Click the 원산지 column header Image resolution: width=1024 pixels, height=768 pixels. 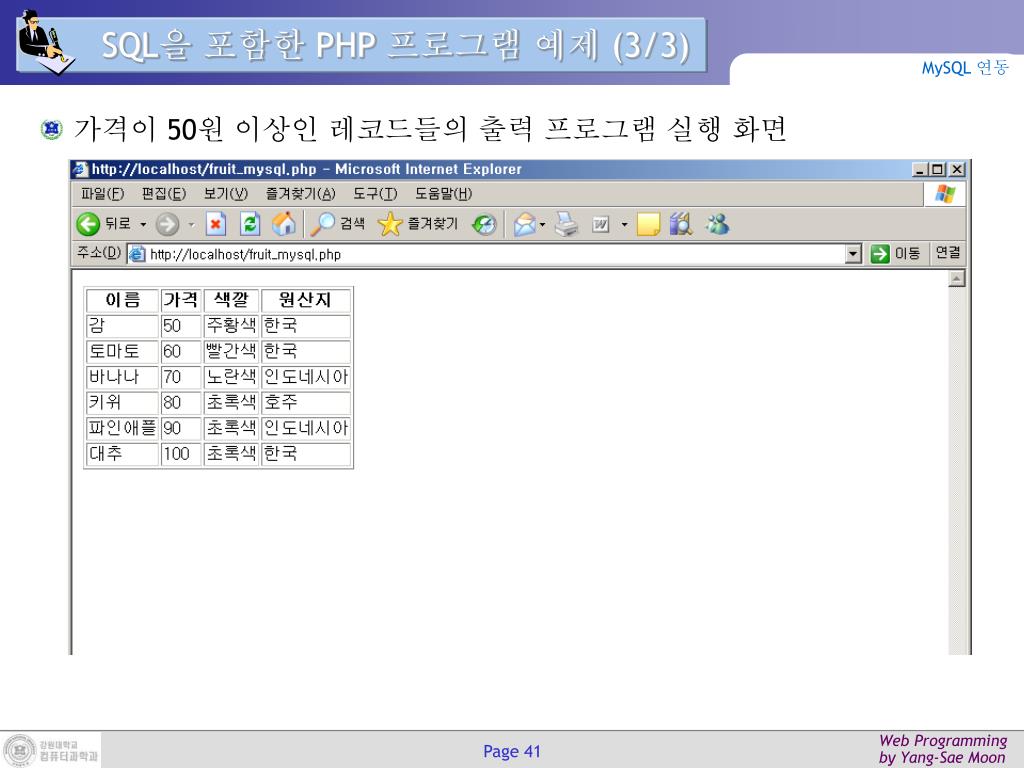(x=306, y=300)
